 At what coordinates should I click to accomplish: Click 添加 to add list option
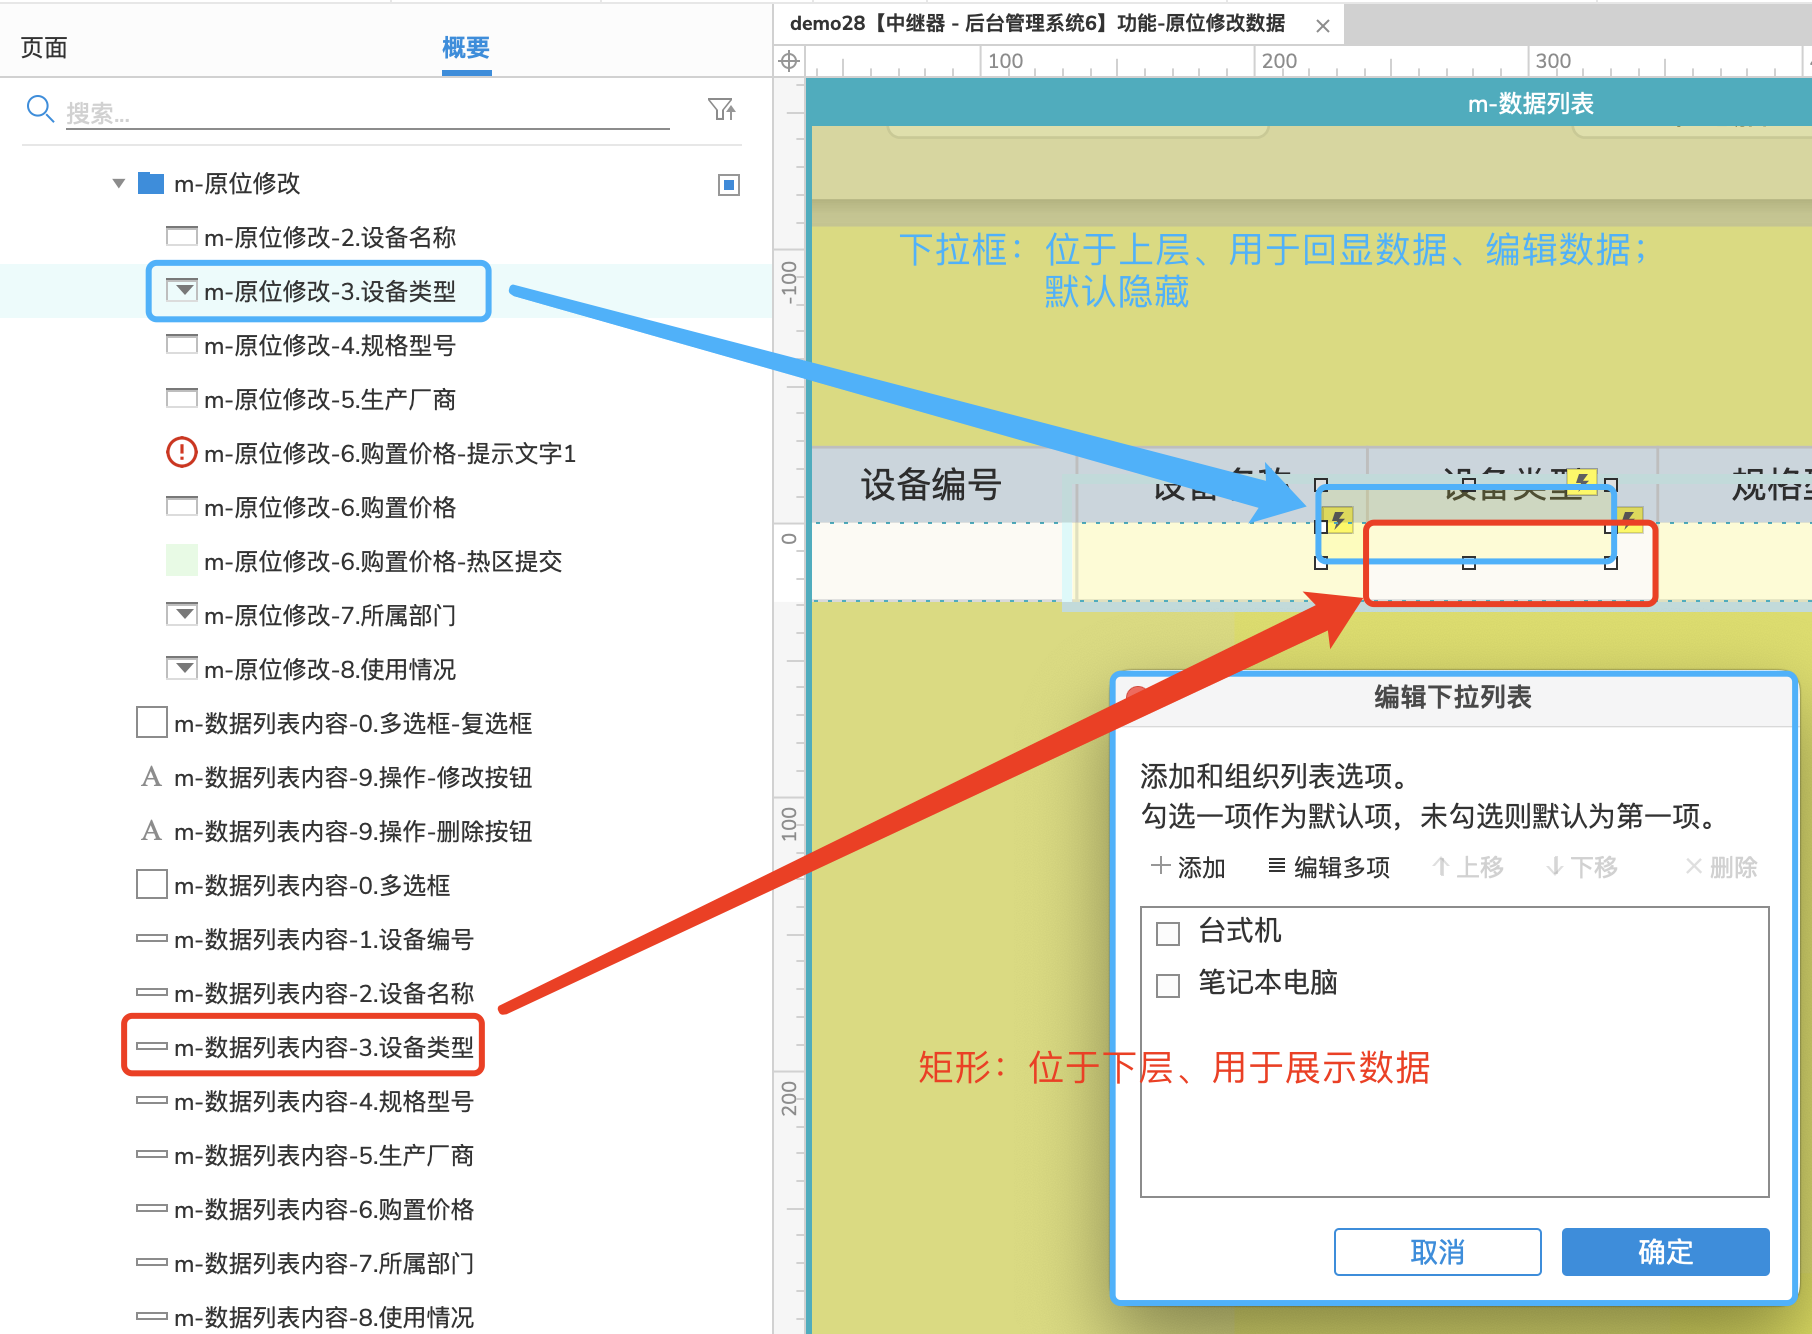pyautogui.click(x=1188, y=867)
